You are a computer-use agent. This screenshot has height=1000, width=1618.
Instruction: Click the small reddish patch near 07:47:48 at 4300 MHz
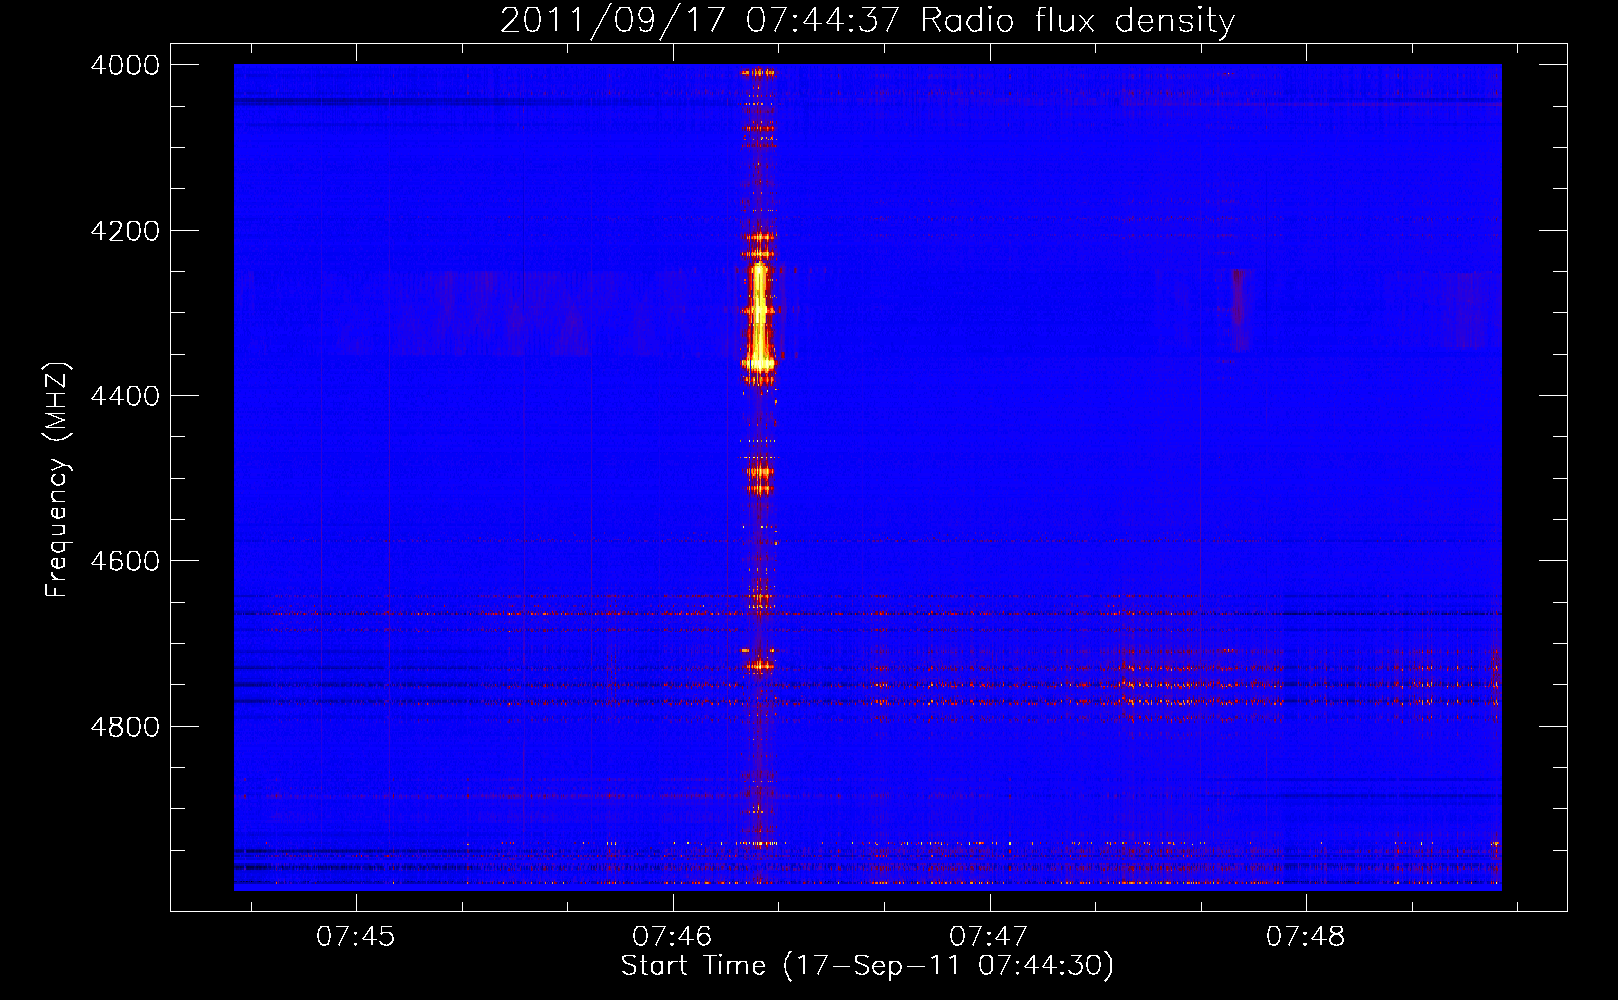click(1240, 309)
